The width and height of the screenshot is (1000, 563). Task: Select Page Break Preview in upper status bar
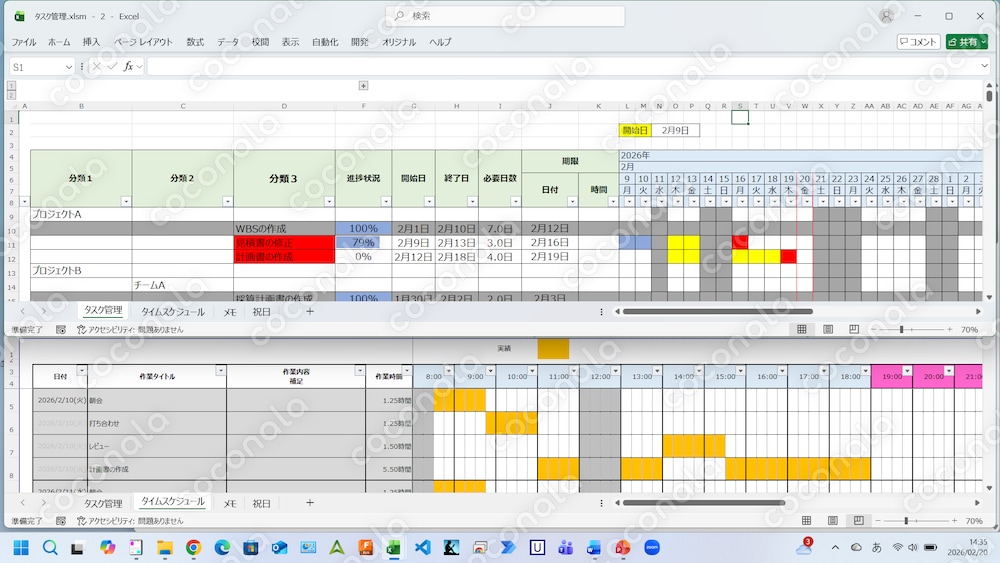click(x=854, y=329)
